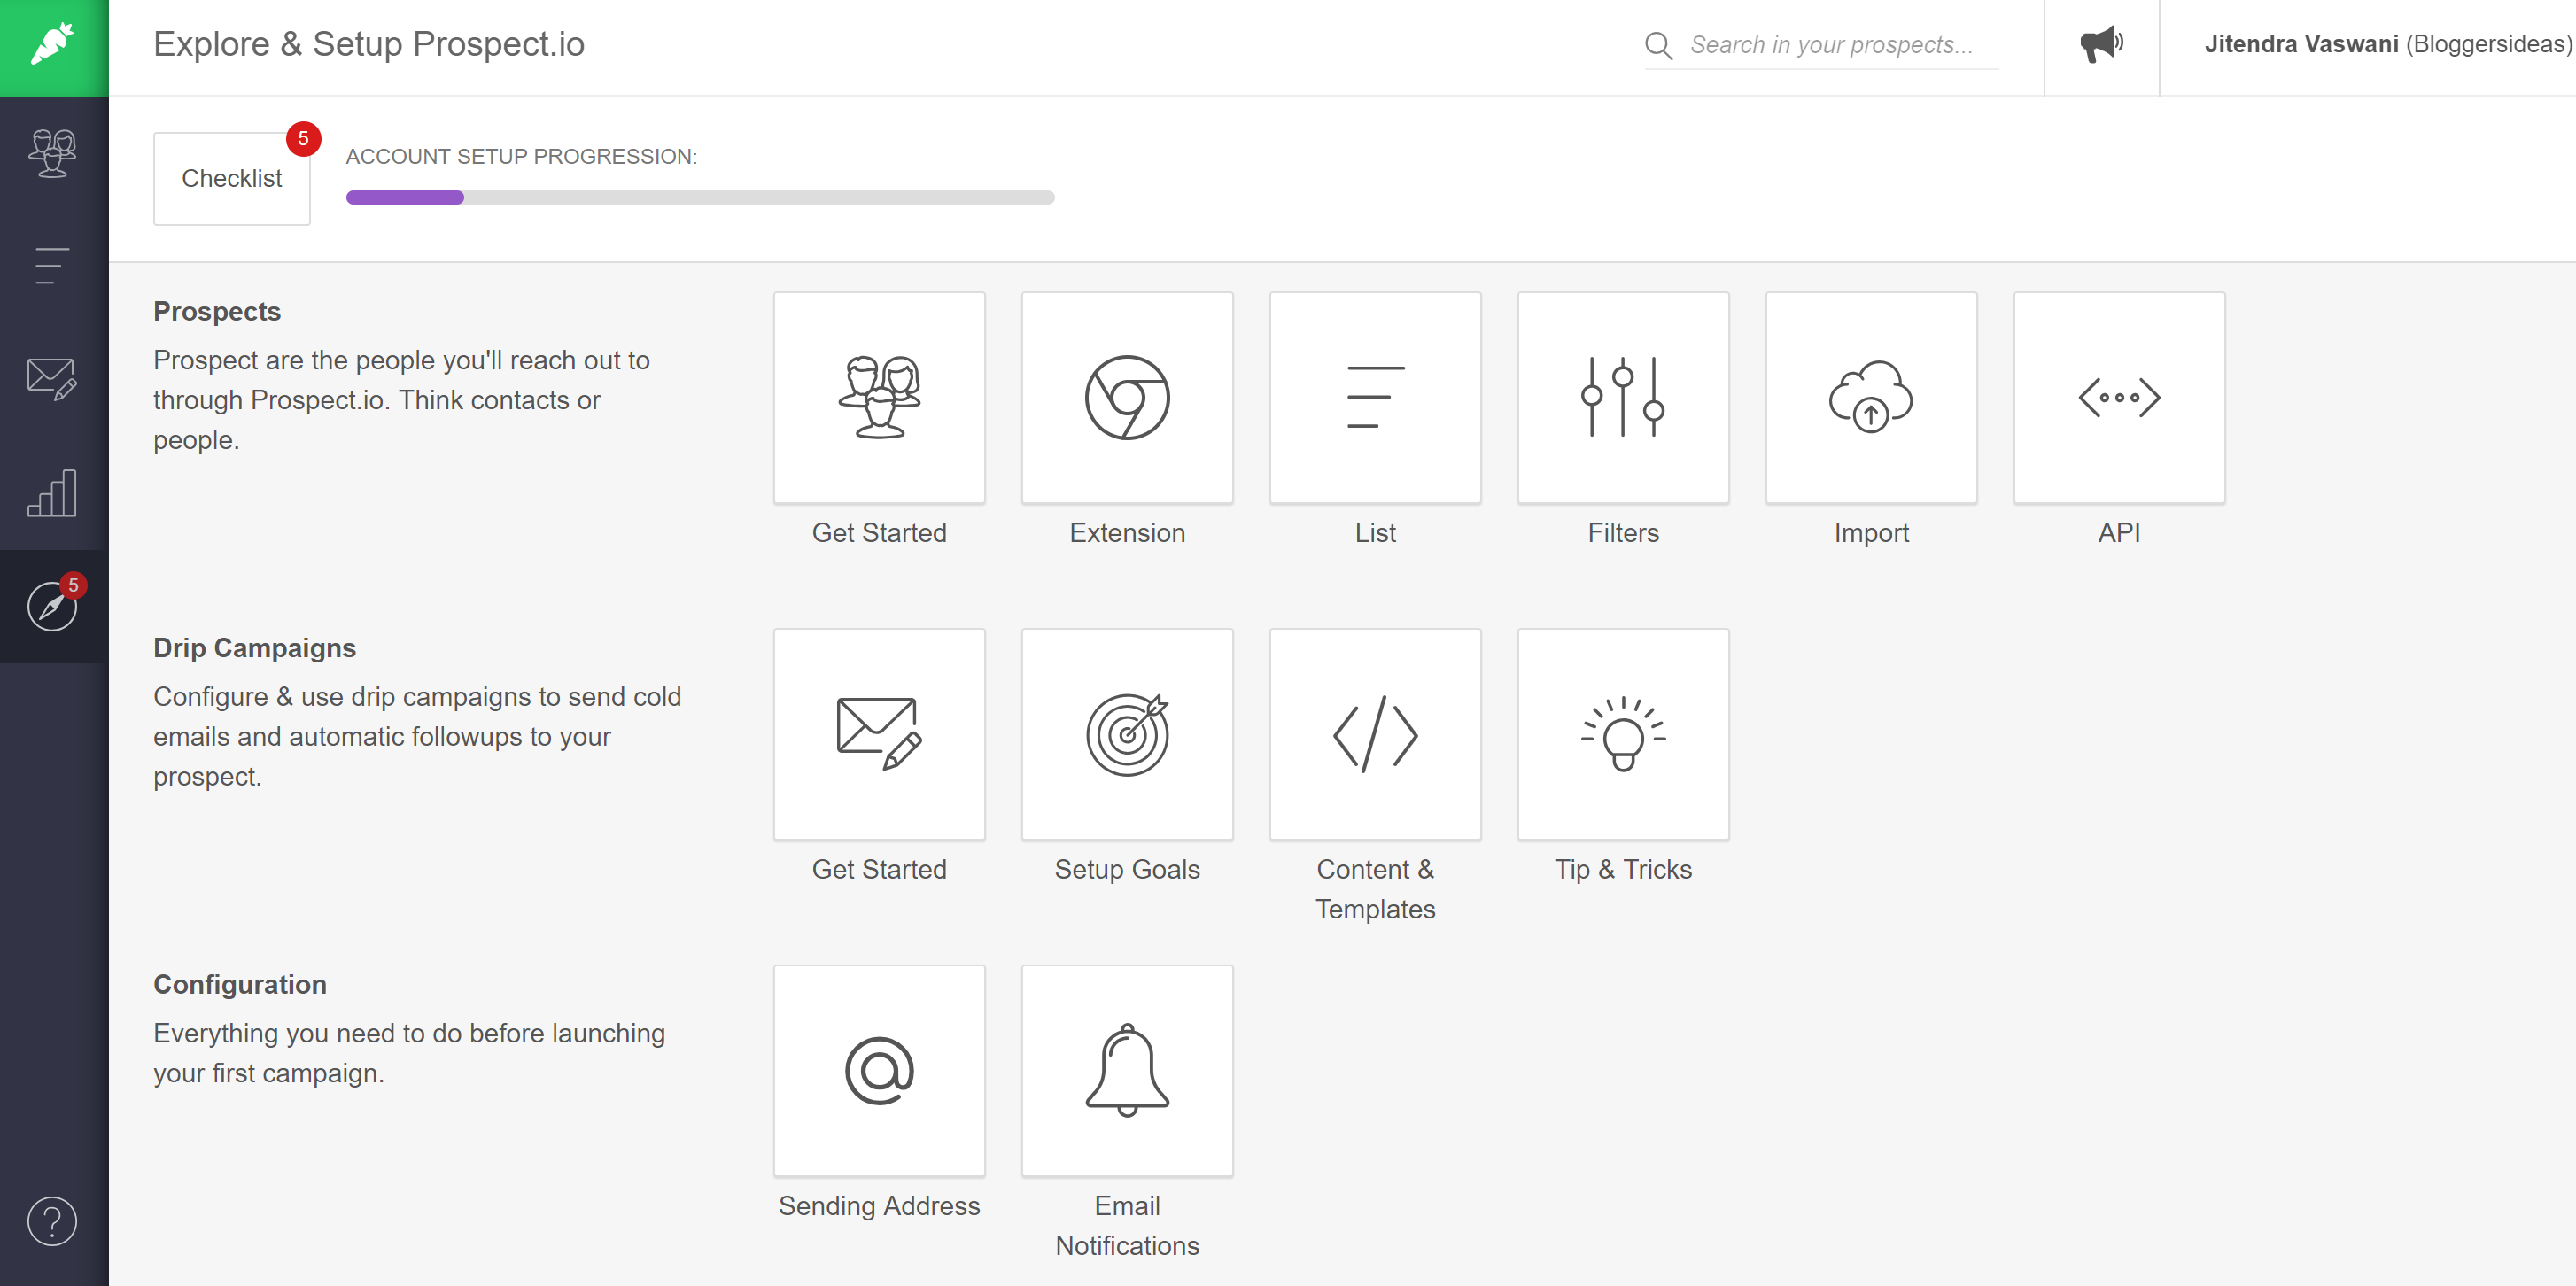The width and height of the screenshot is (2576, 1286).
Task: Open the Sending Address tile
Action: [x=879, y=1071]
